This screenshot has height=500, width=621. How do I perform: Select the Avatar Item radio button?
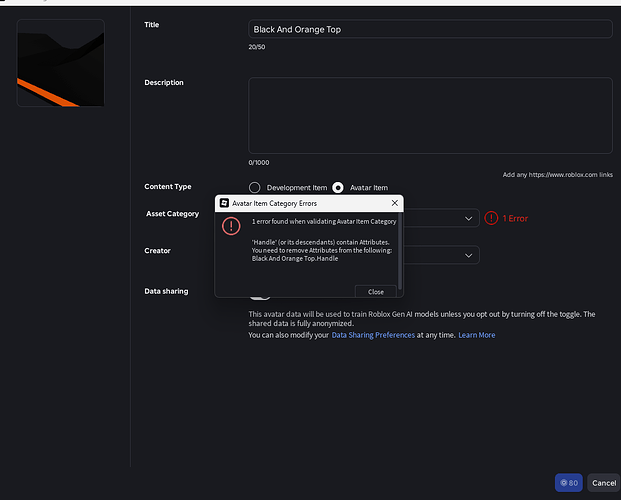click(338, 187)
